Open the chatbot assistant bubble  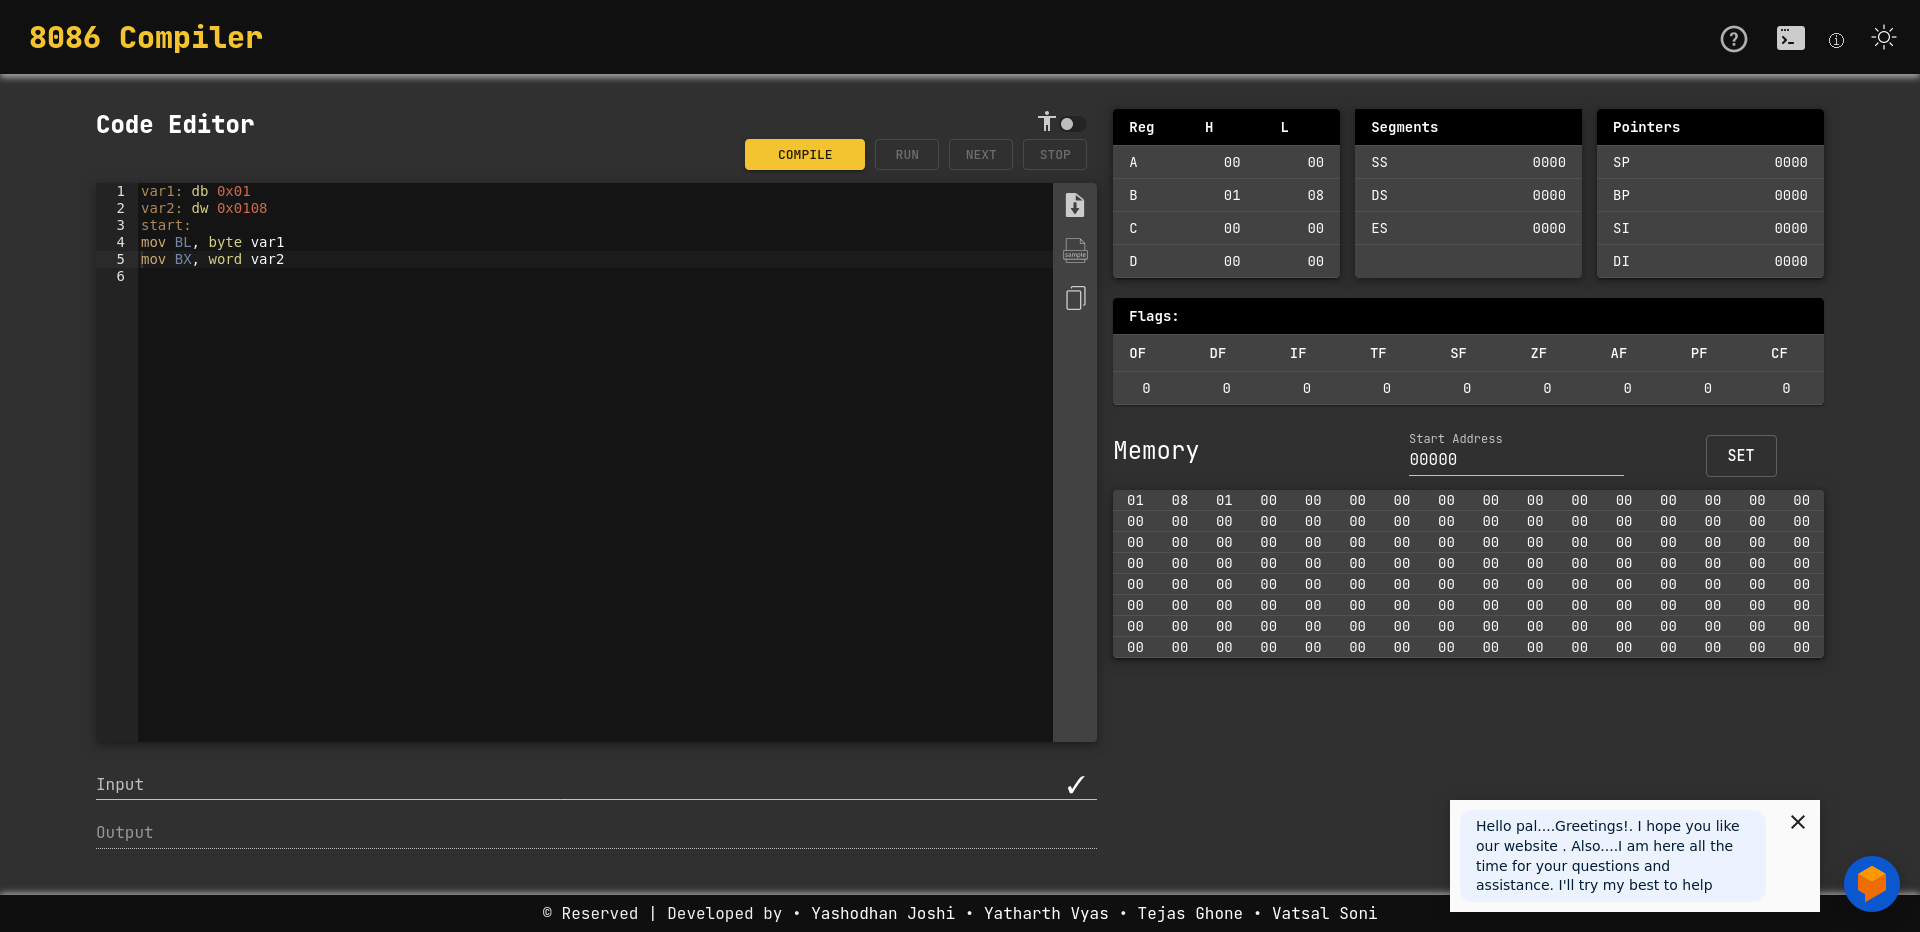[1871, 883]
